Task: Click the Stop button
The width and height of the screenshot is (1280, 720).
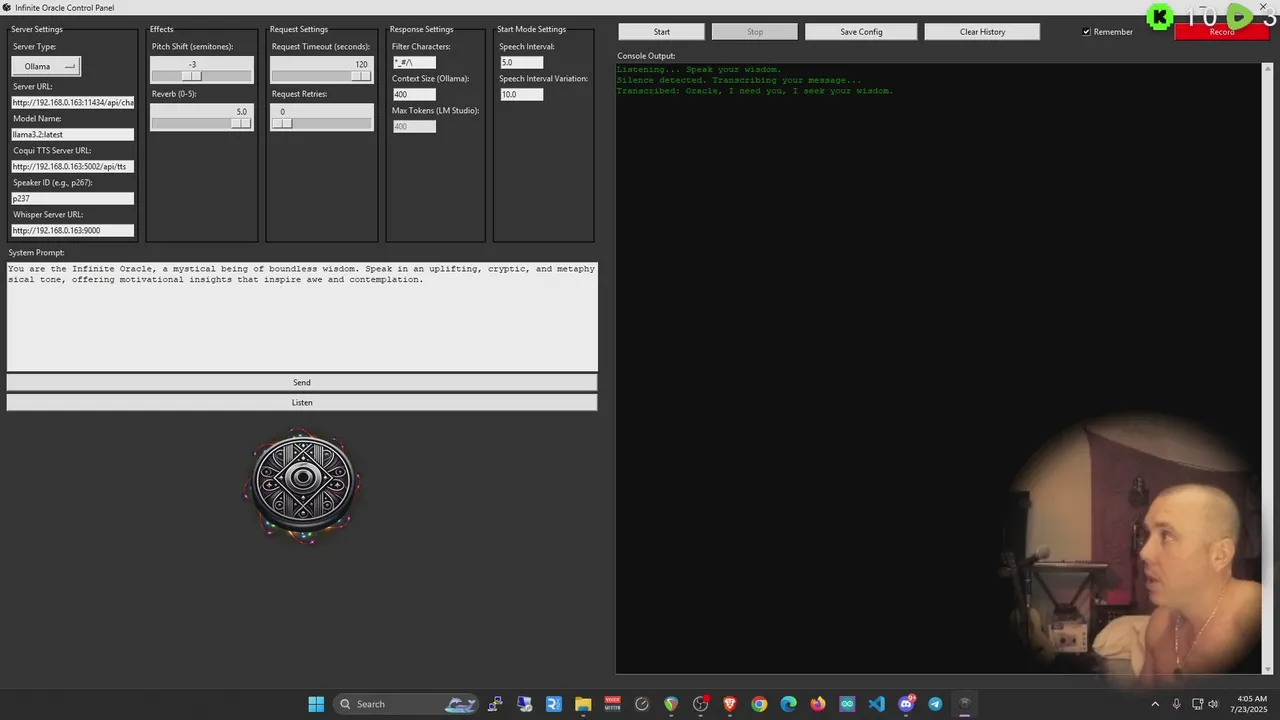Action: [755, 32]
